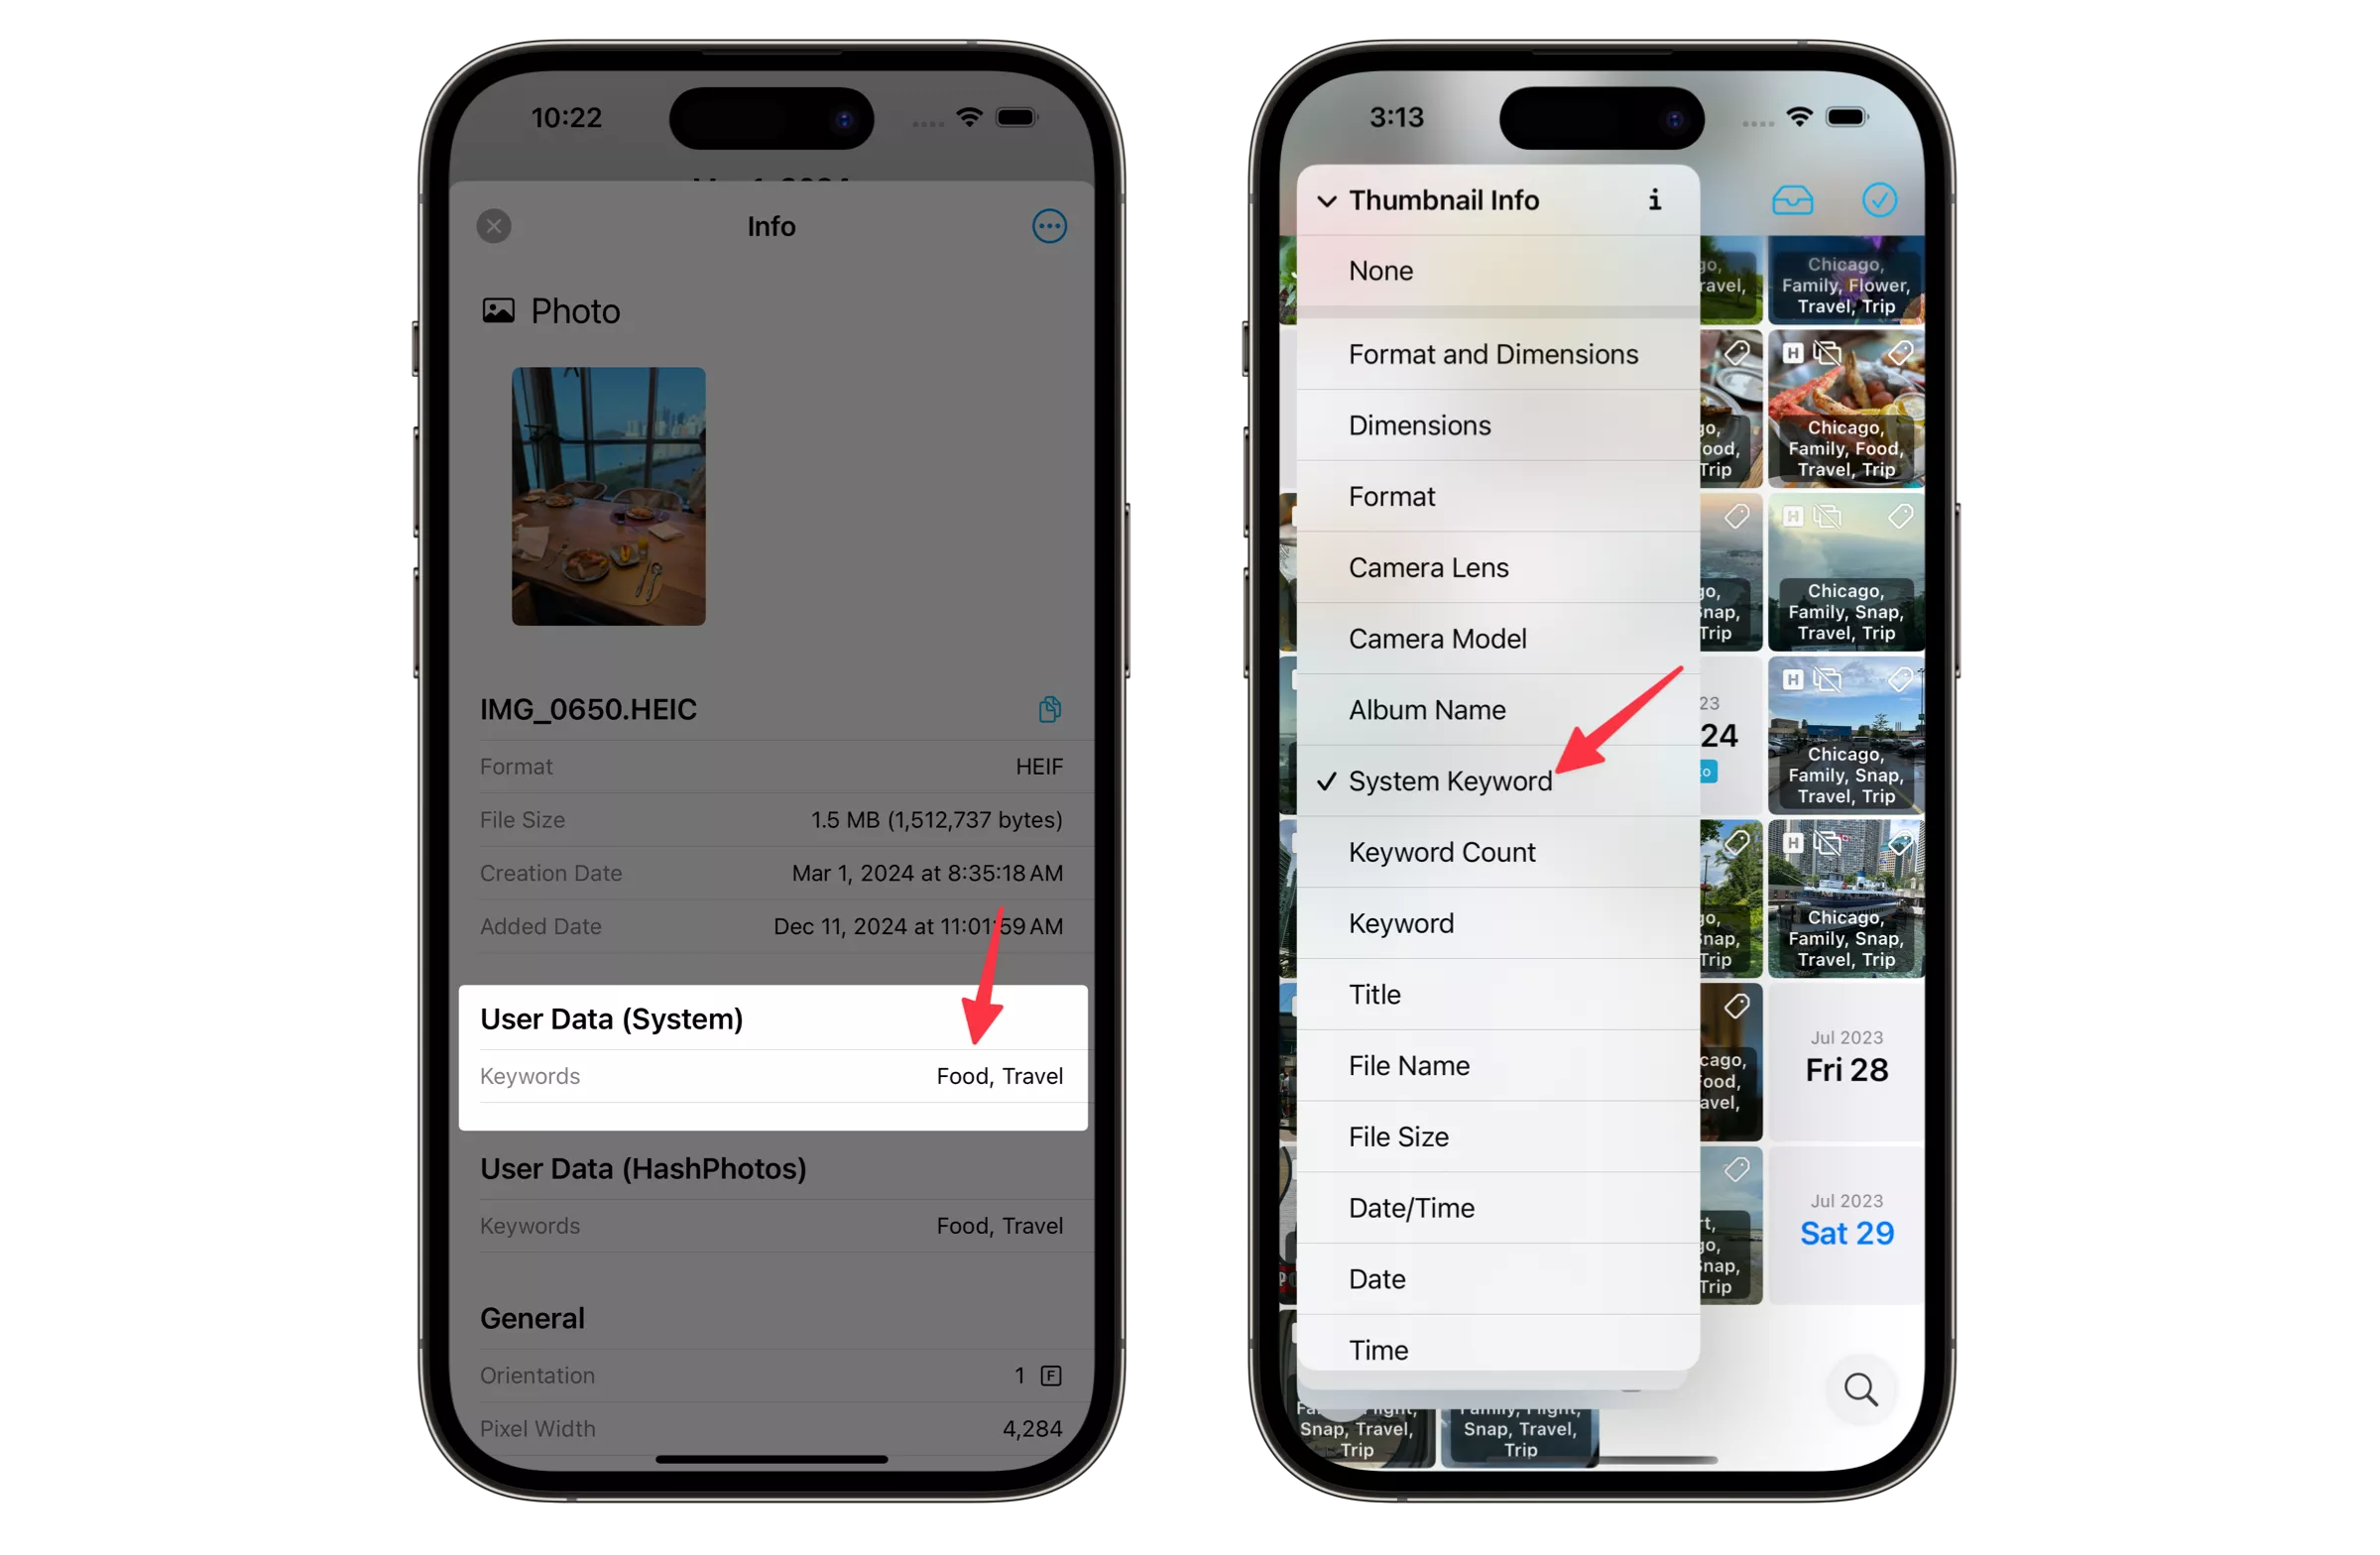Screen dimensions: 2380x1555
Task: Tap the close (X) button on Info screen
Action: (x=496, y=224)
